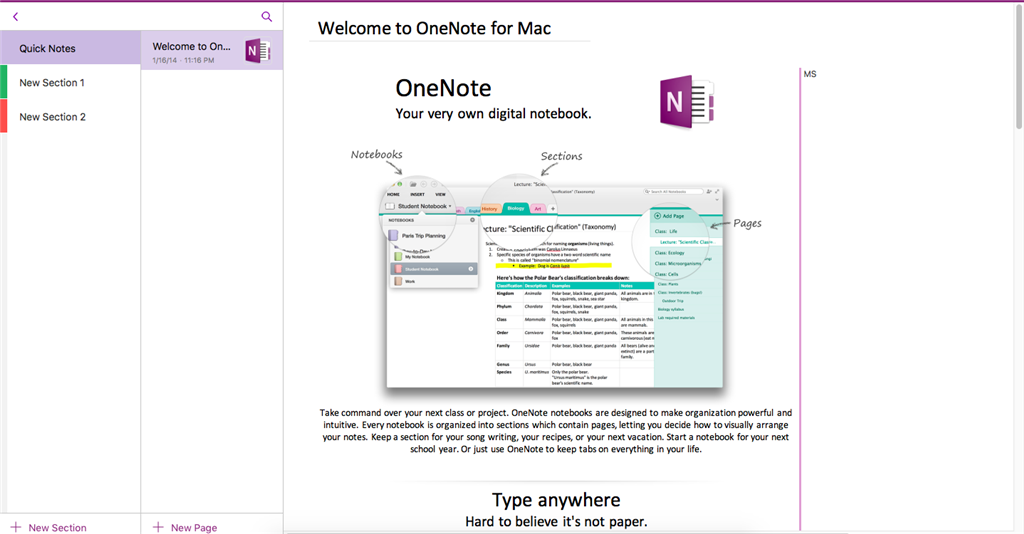
Task: Click the vertical scrollbar on the right edge
Action: [x=1019, y=65]
